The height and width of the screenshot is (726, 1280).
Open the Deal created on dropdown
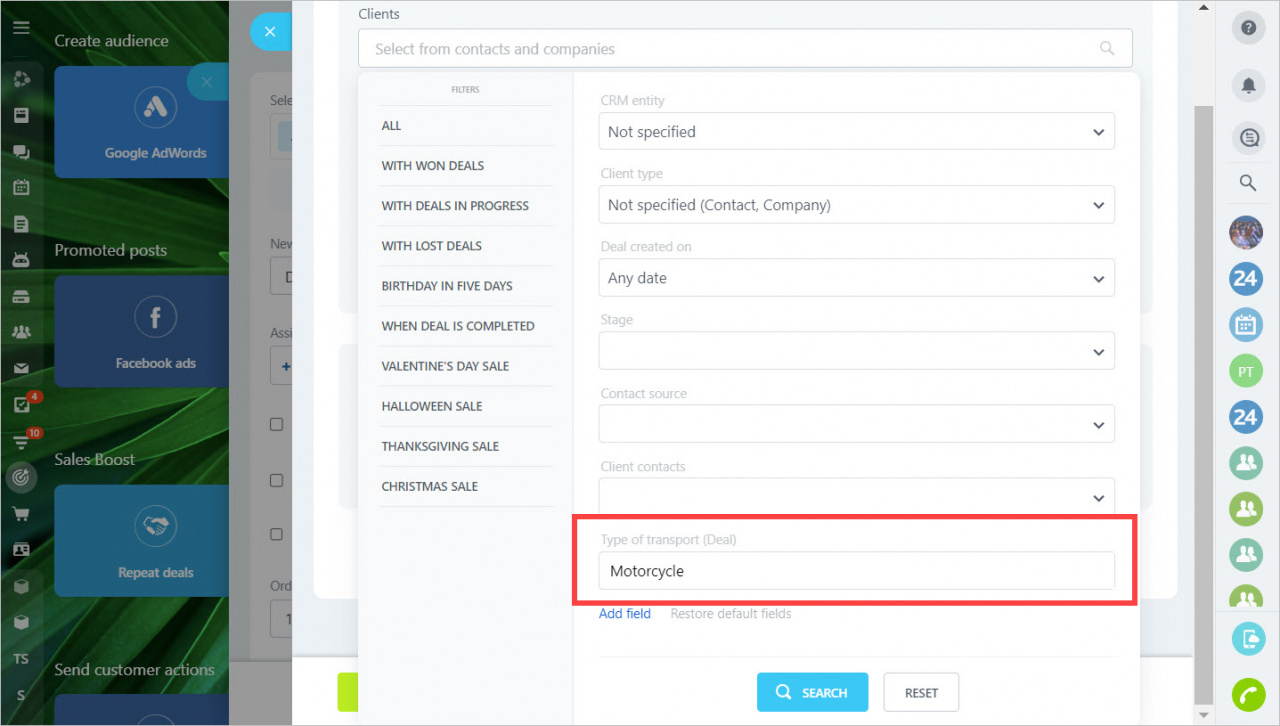pos(856,278)
